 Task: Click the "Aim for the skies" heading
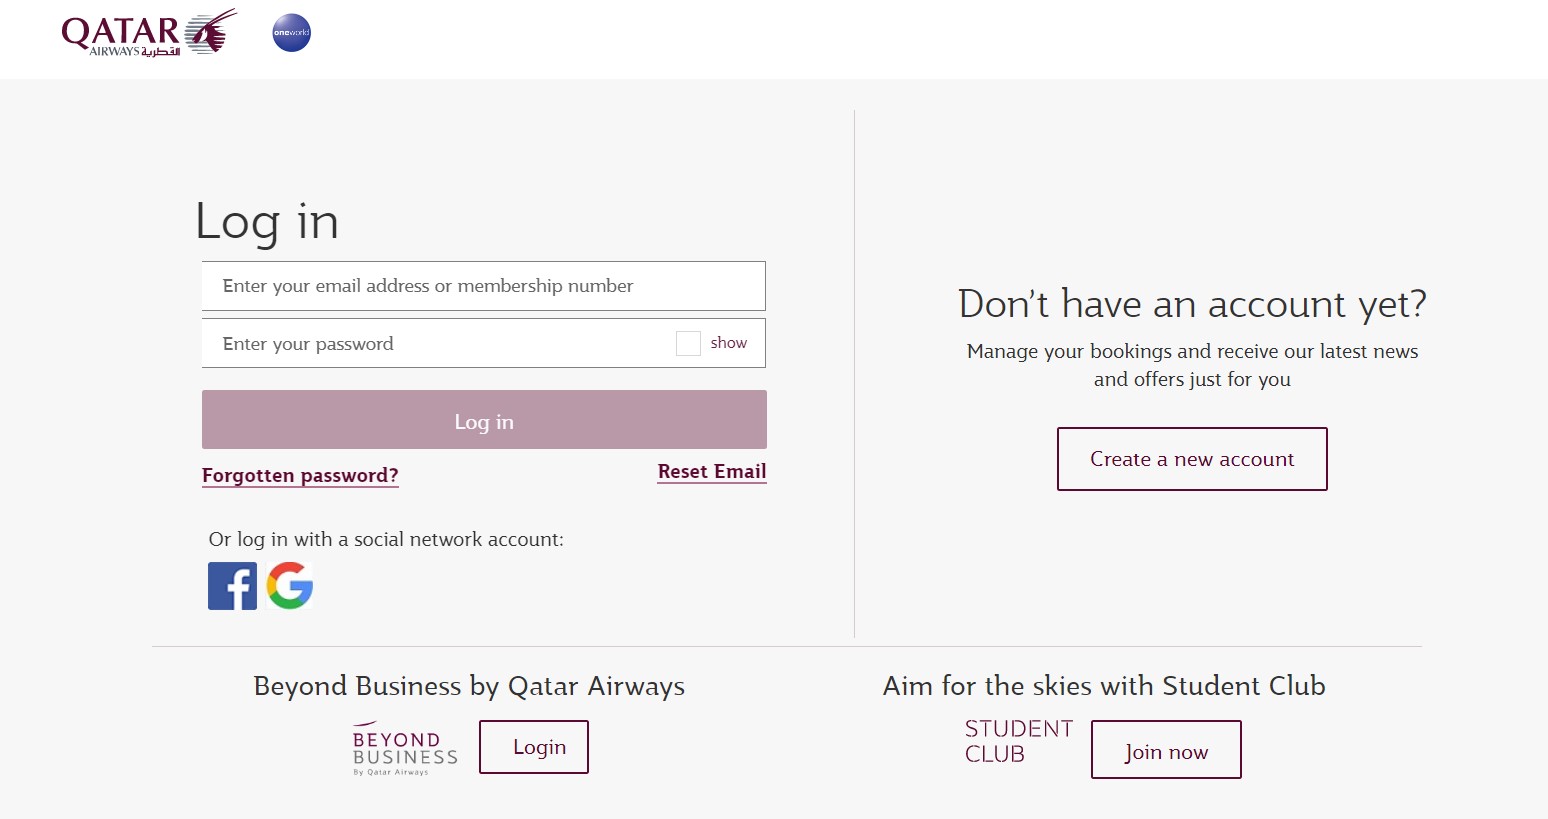tap(1104, 686)
